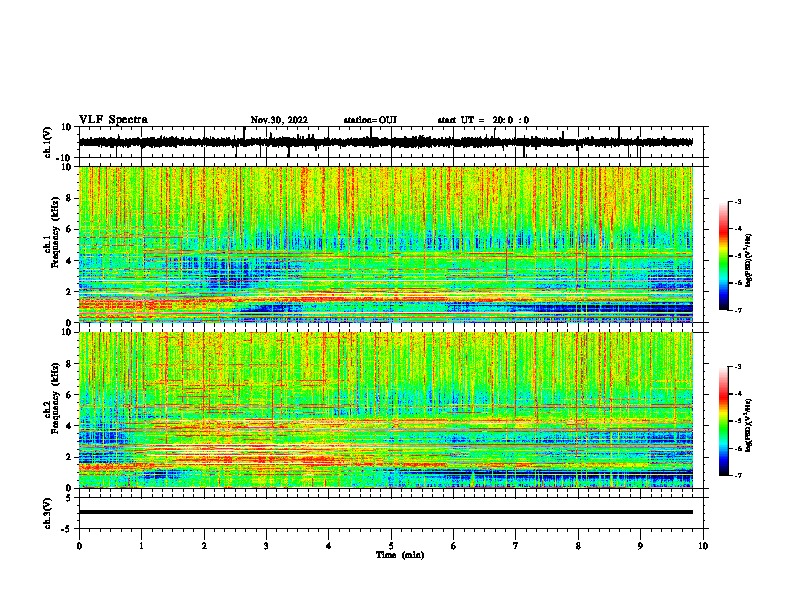Click the time axis tick label '0'
The height and width of the screenshot is (612, 792).
(x=79, y=546)
